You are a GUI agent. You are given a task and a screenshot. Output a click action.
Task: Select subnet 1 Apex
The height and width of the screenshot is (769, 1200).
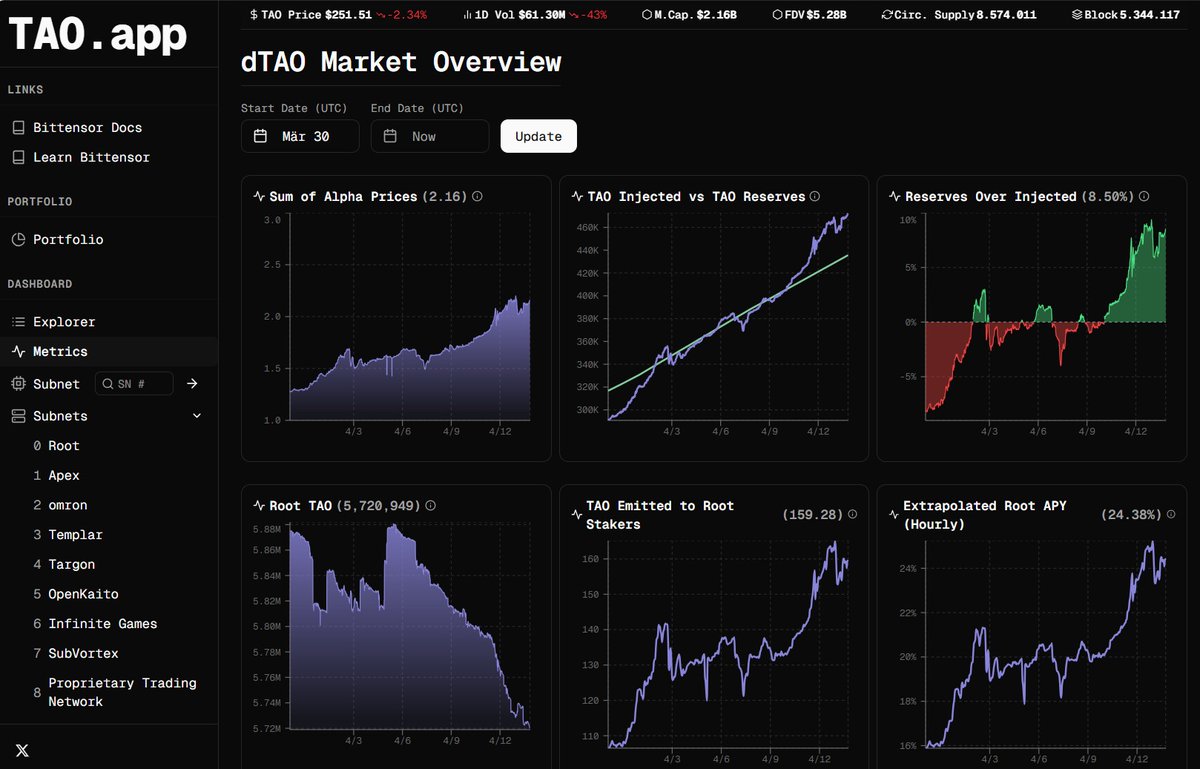point(56,476)
